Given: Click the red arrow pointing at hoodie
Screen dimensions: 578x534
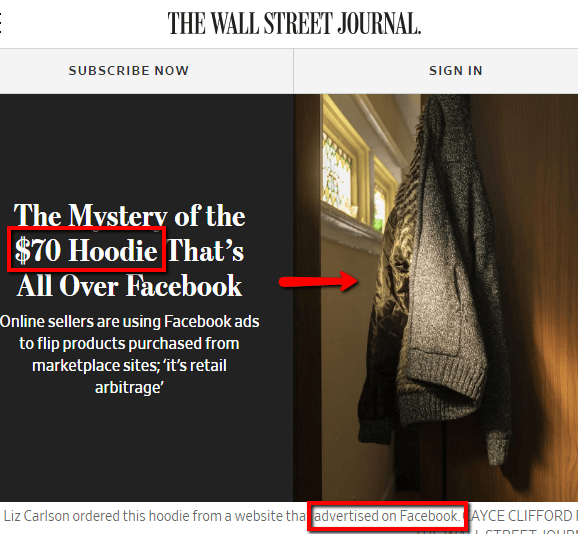Looking at the screenshot, I should coord(318,282).
